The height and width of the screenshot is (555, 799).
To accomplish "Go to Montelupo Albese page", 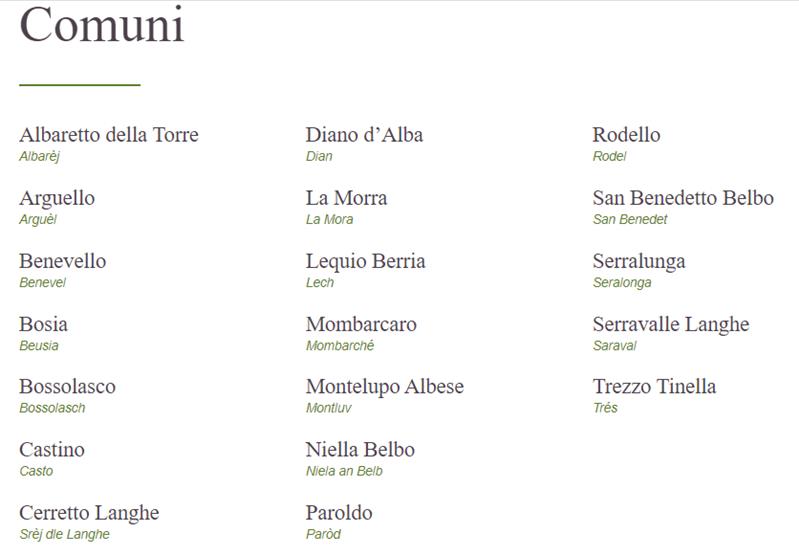I will tap(385, 387).
